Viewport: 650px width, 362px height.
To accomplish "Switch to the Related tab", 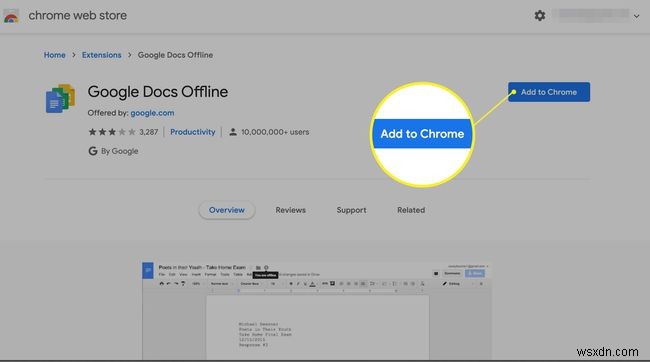I will pos(411,210).
